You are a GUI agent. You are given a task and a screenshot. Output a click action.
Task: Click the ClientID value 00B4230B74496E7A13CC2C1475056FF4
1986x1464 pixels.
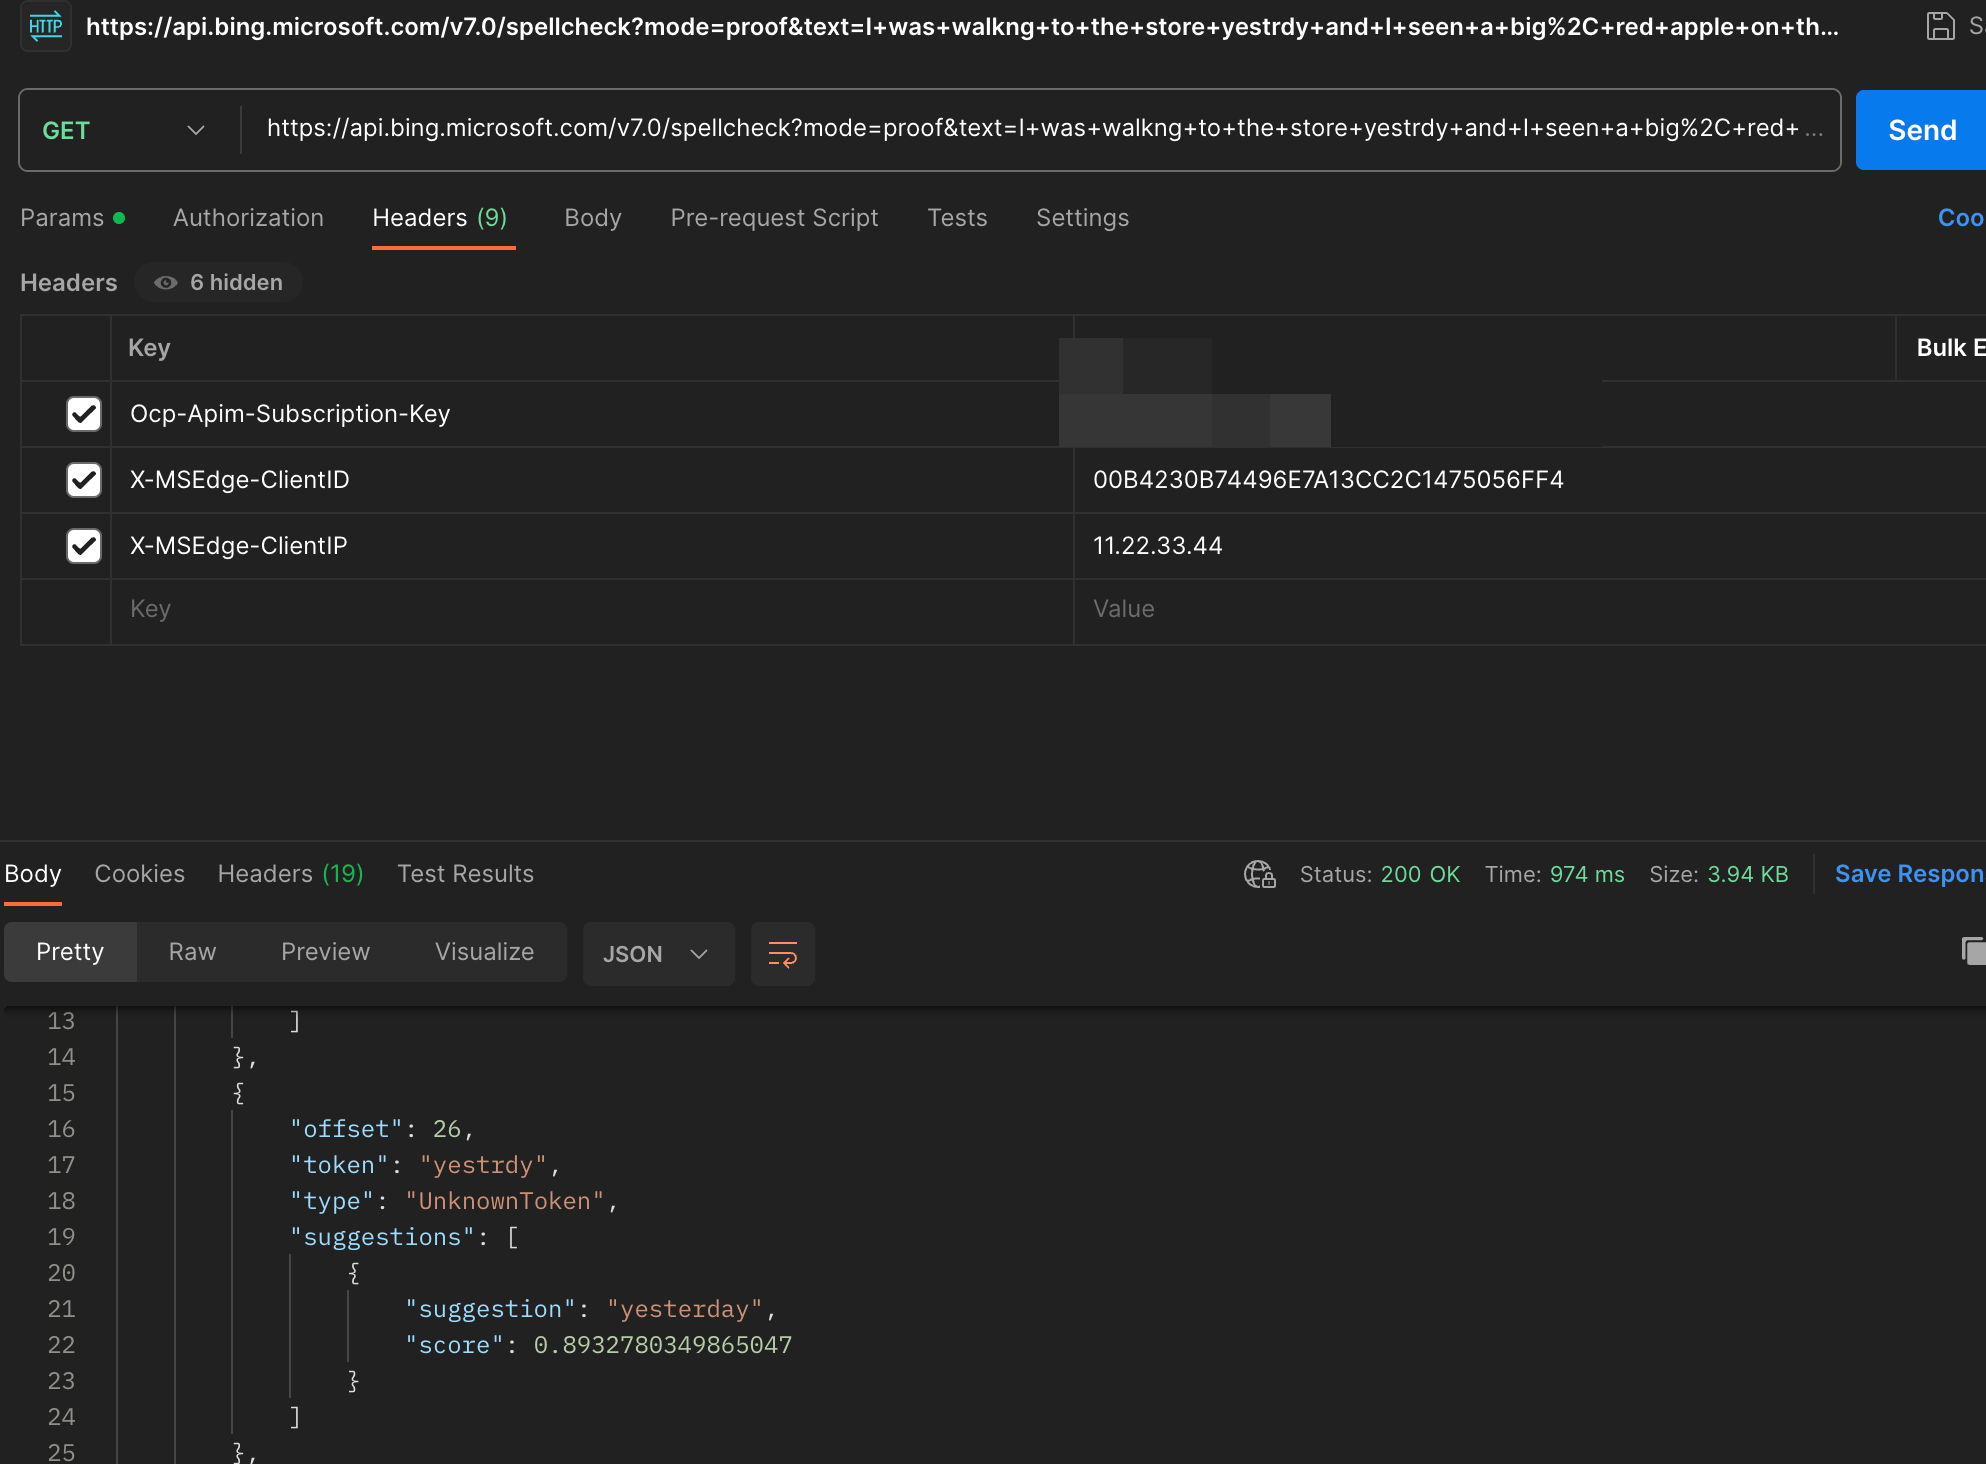pos(1328,480)
